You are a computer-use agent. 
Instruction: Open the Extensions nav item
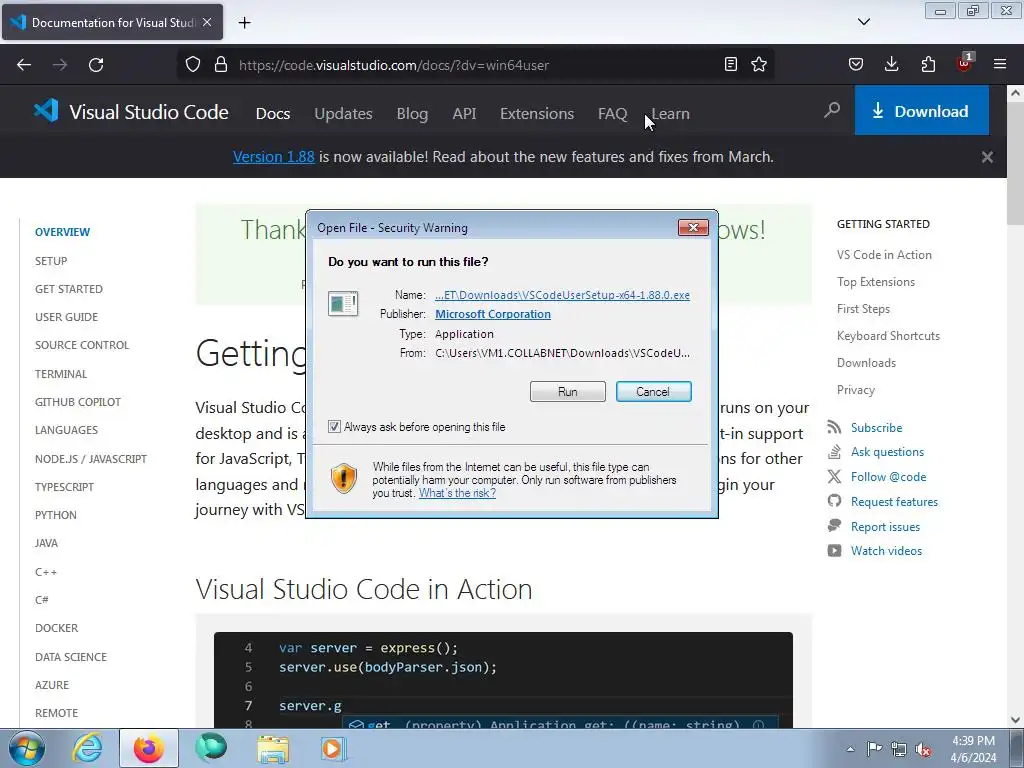point(537,114)
